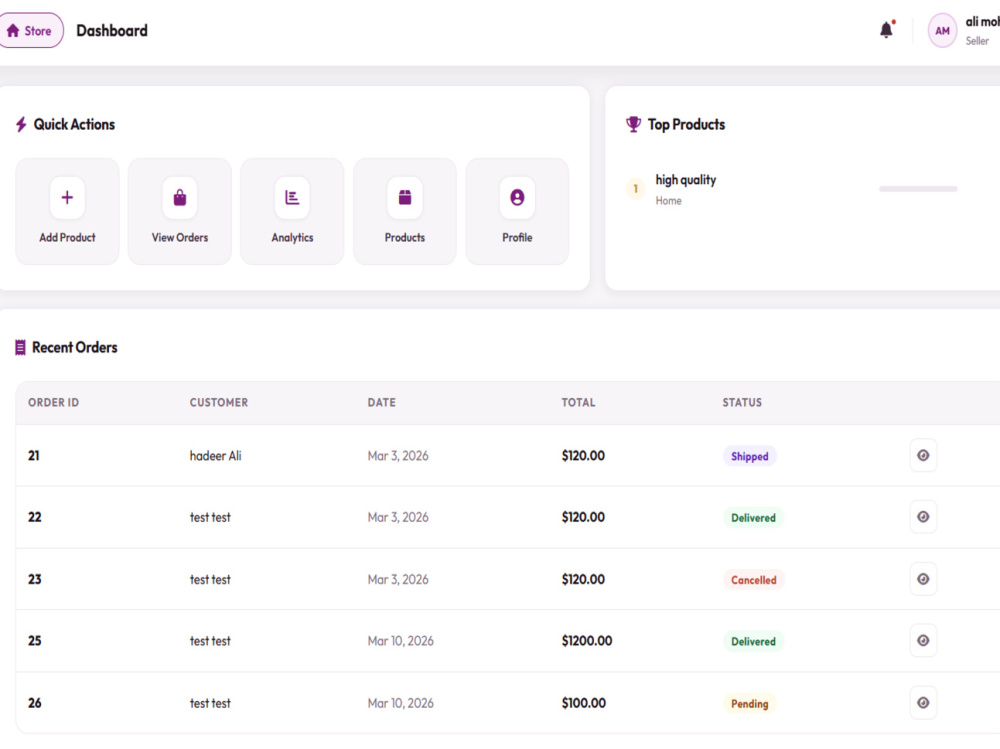Viewport: 1000px width, 749px height.
Task: View details of order 23
Action: 923,579
